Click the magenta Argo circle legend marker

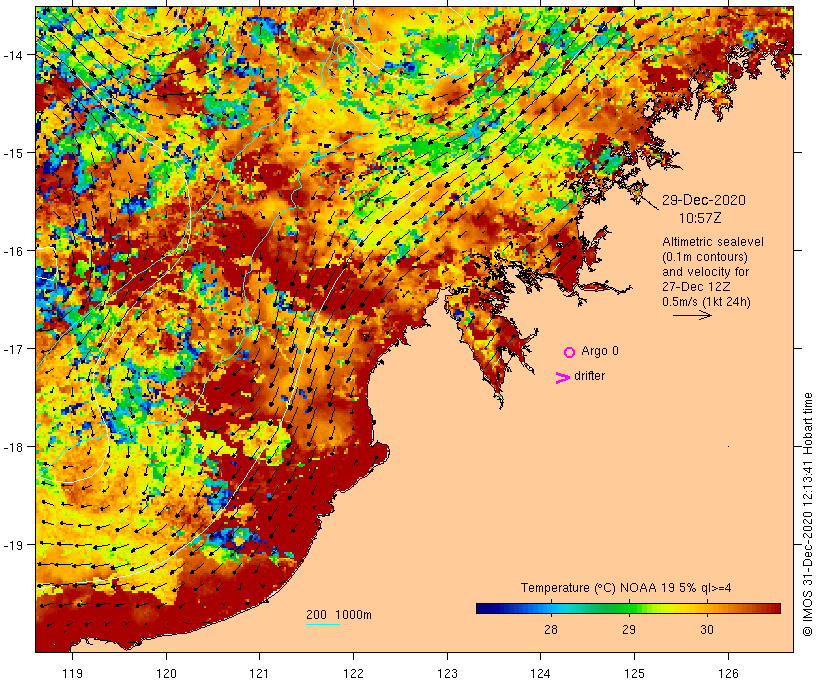click(x=570, y=352)
